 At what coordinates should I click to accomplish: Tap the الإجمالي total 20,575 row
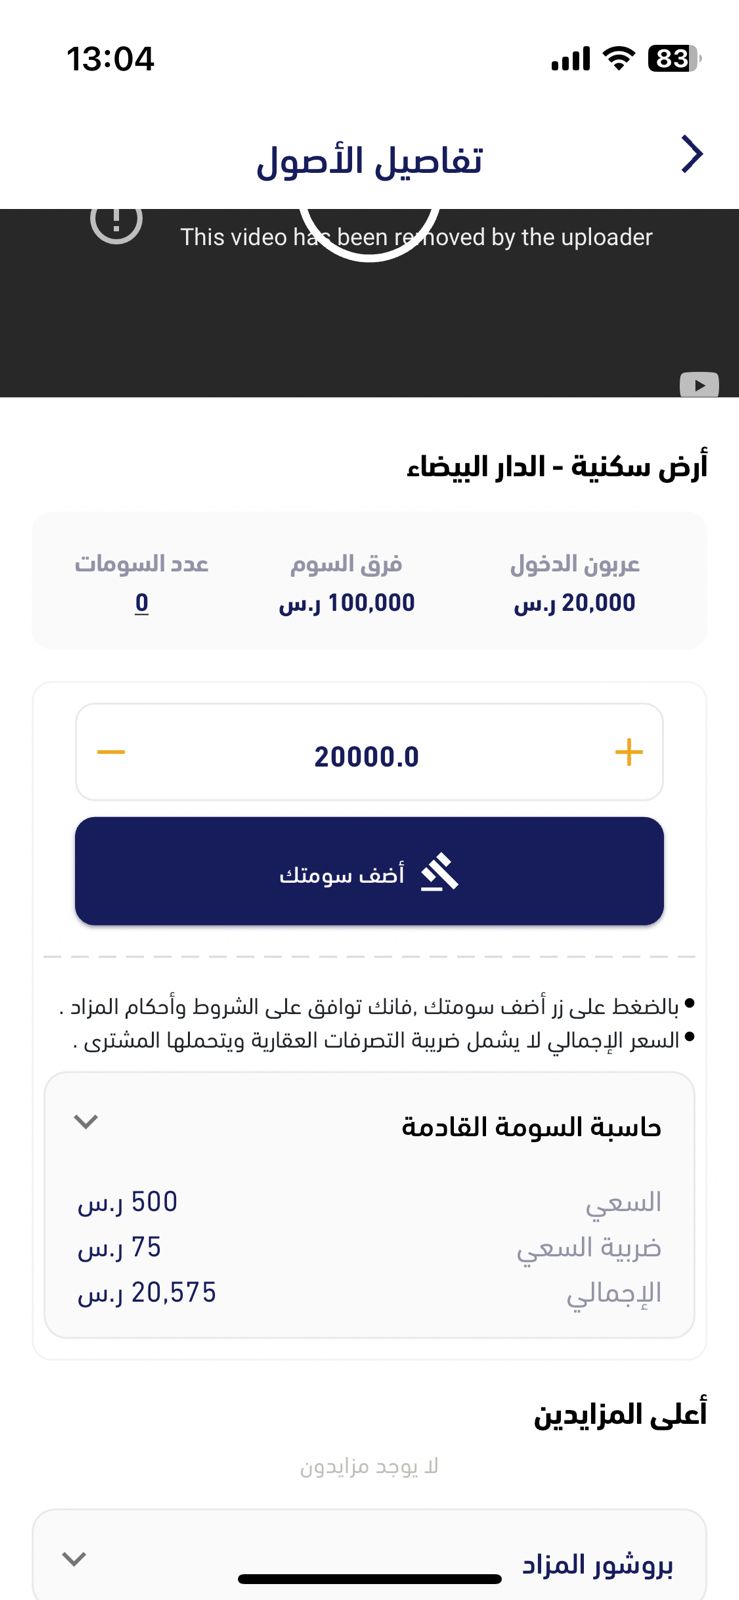[x=369, y=1293]
